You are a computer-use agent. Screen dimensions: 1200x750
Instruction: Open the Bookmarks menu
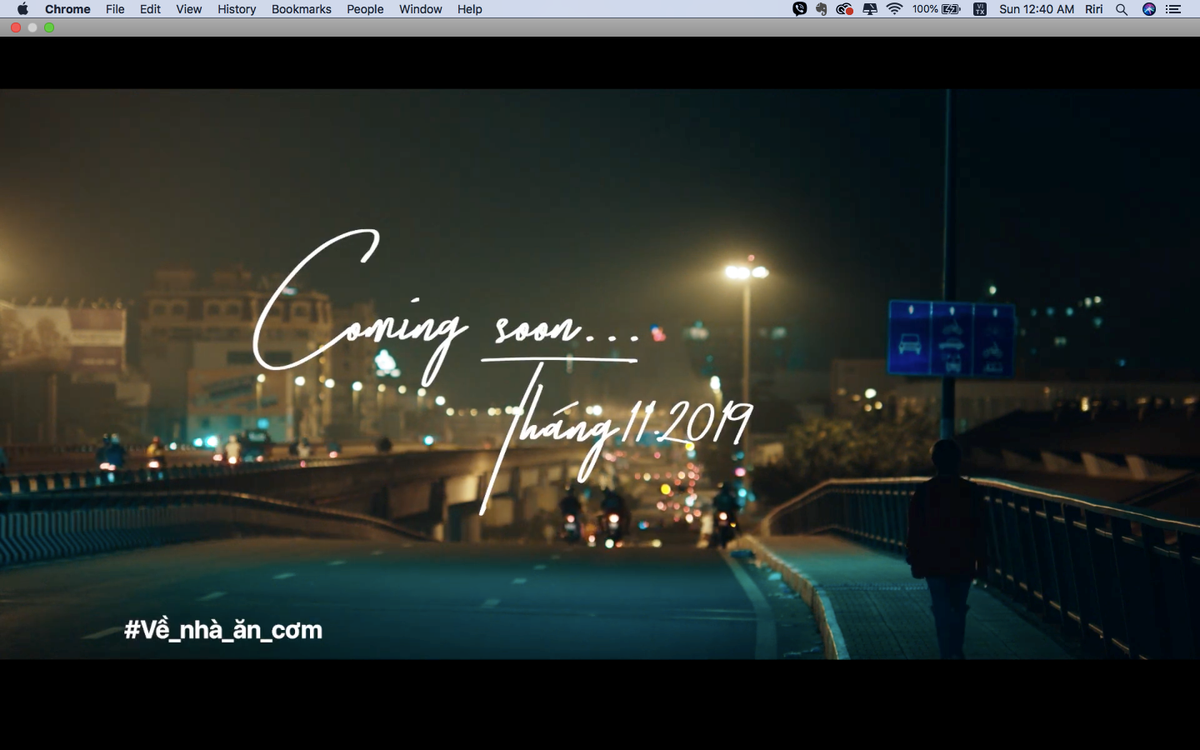(301, 9)
